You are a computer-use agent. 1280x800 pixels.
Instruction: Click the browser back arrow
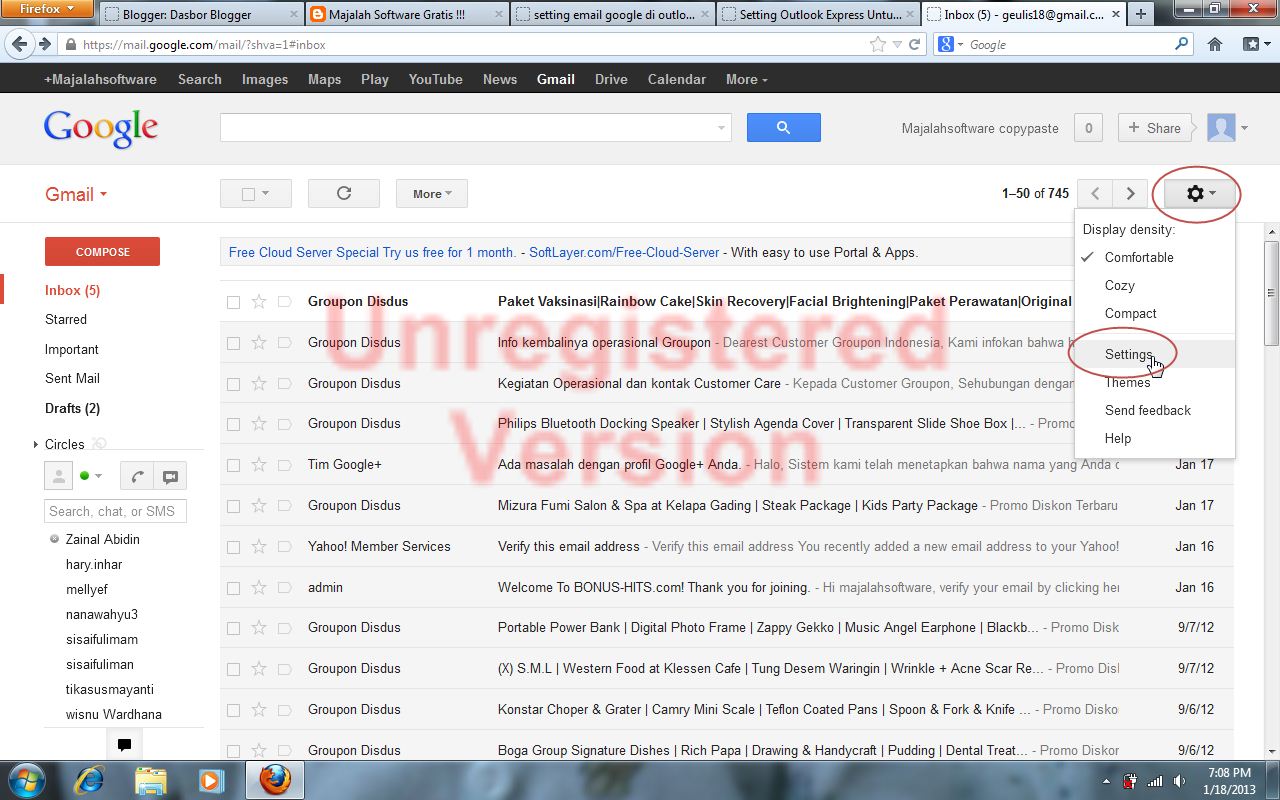(x=19, y=45)
